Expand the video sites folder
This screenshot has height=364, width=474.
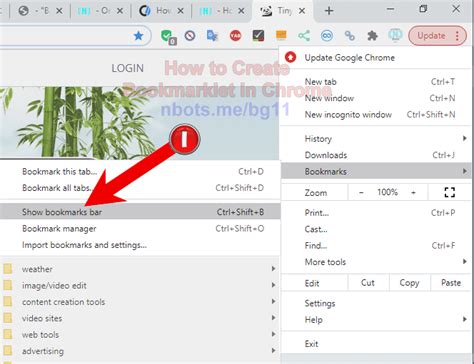pyautogui.click(x=140, y=318)
